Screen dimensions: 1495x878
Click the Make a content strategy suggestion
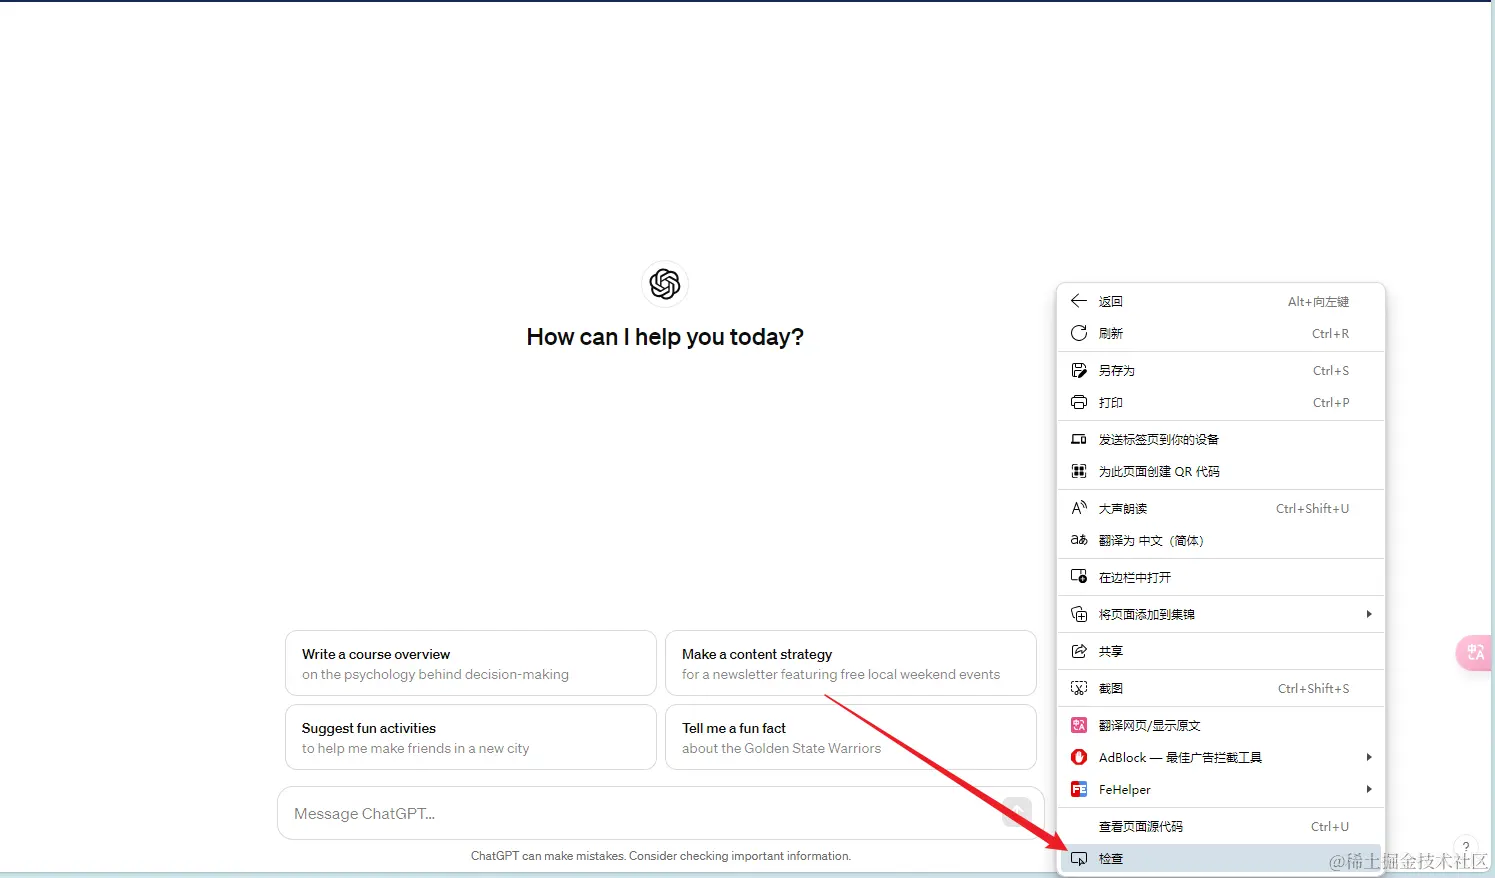click(x=851, y=663)
